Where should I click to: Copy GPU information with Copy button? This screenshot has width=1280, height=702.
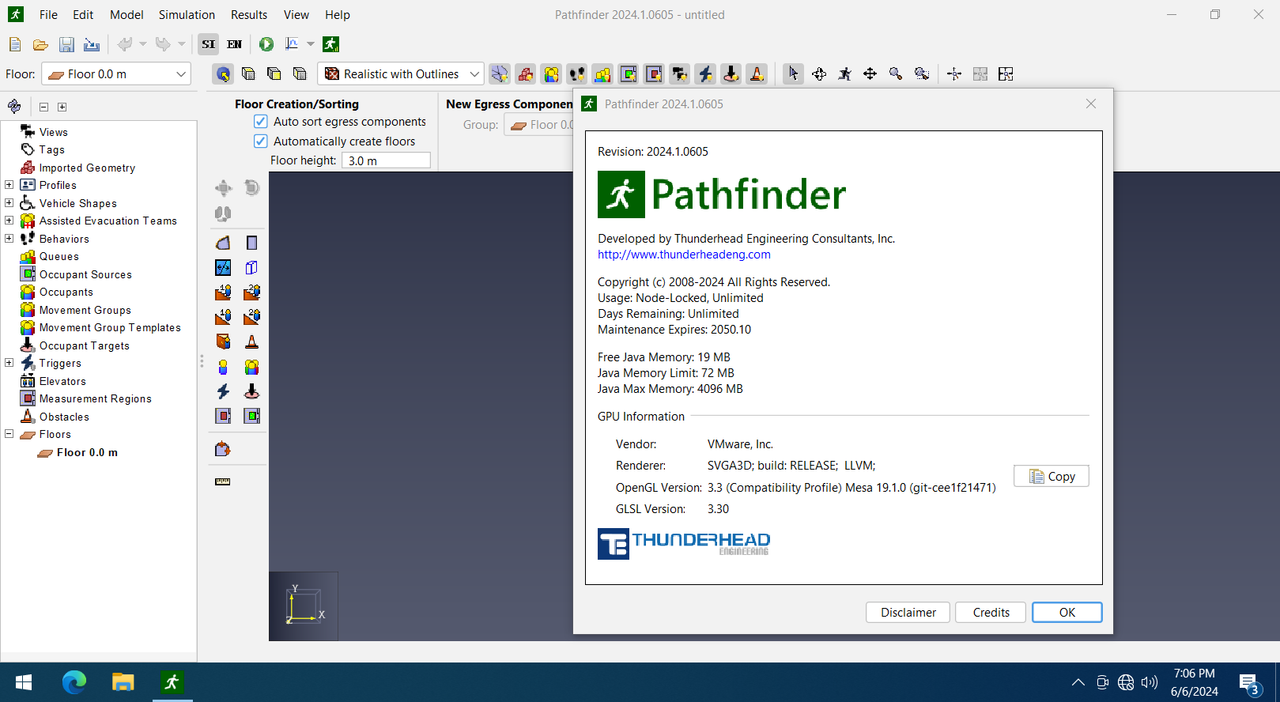click(1051, 476)
